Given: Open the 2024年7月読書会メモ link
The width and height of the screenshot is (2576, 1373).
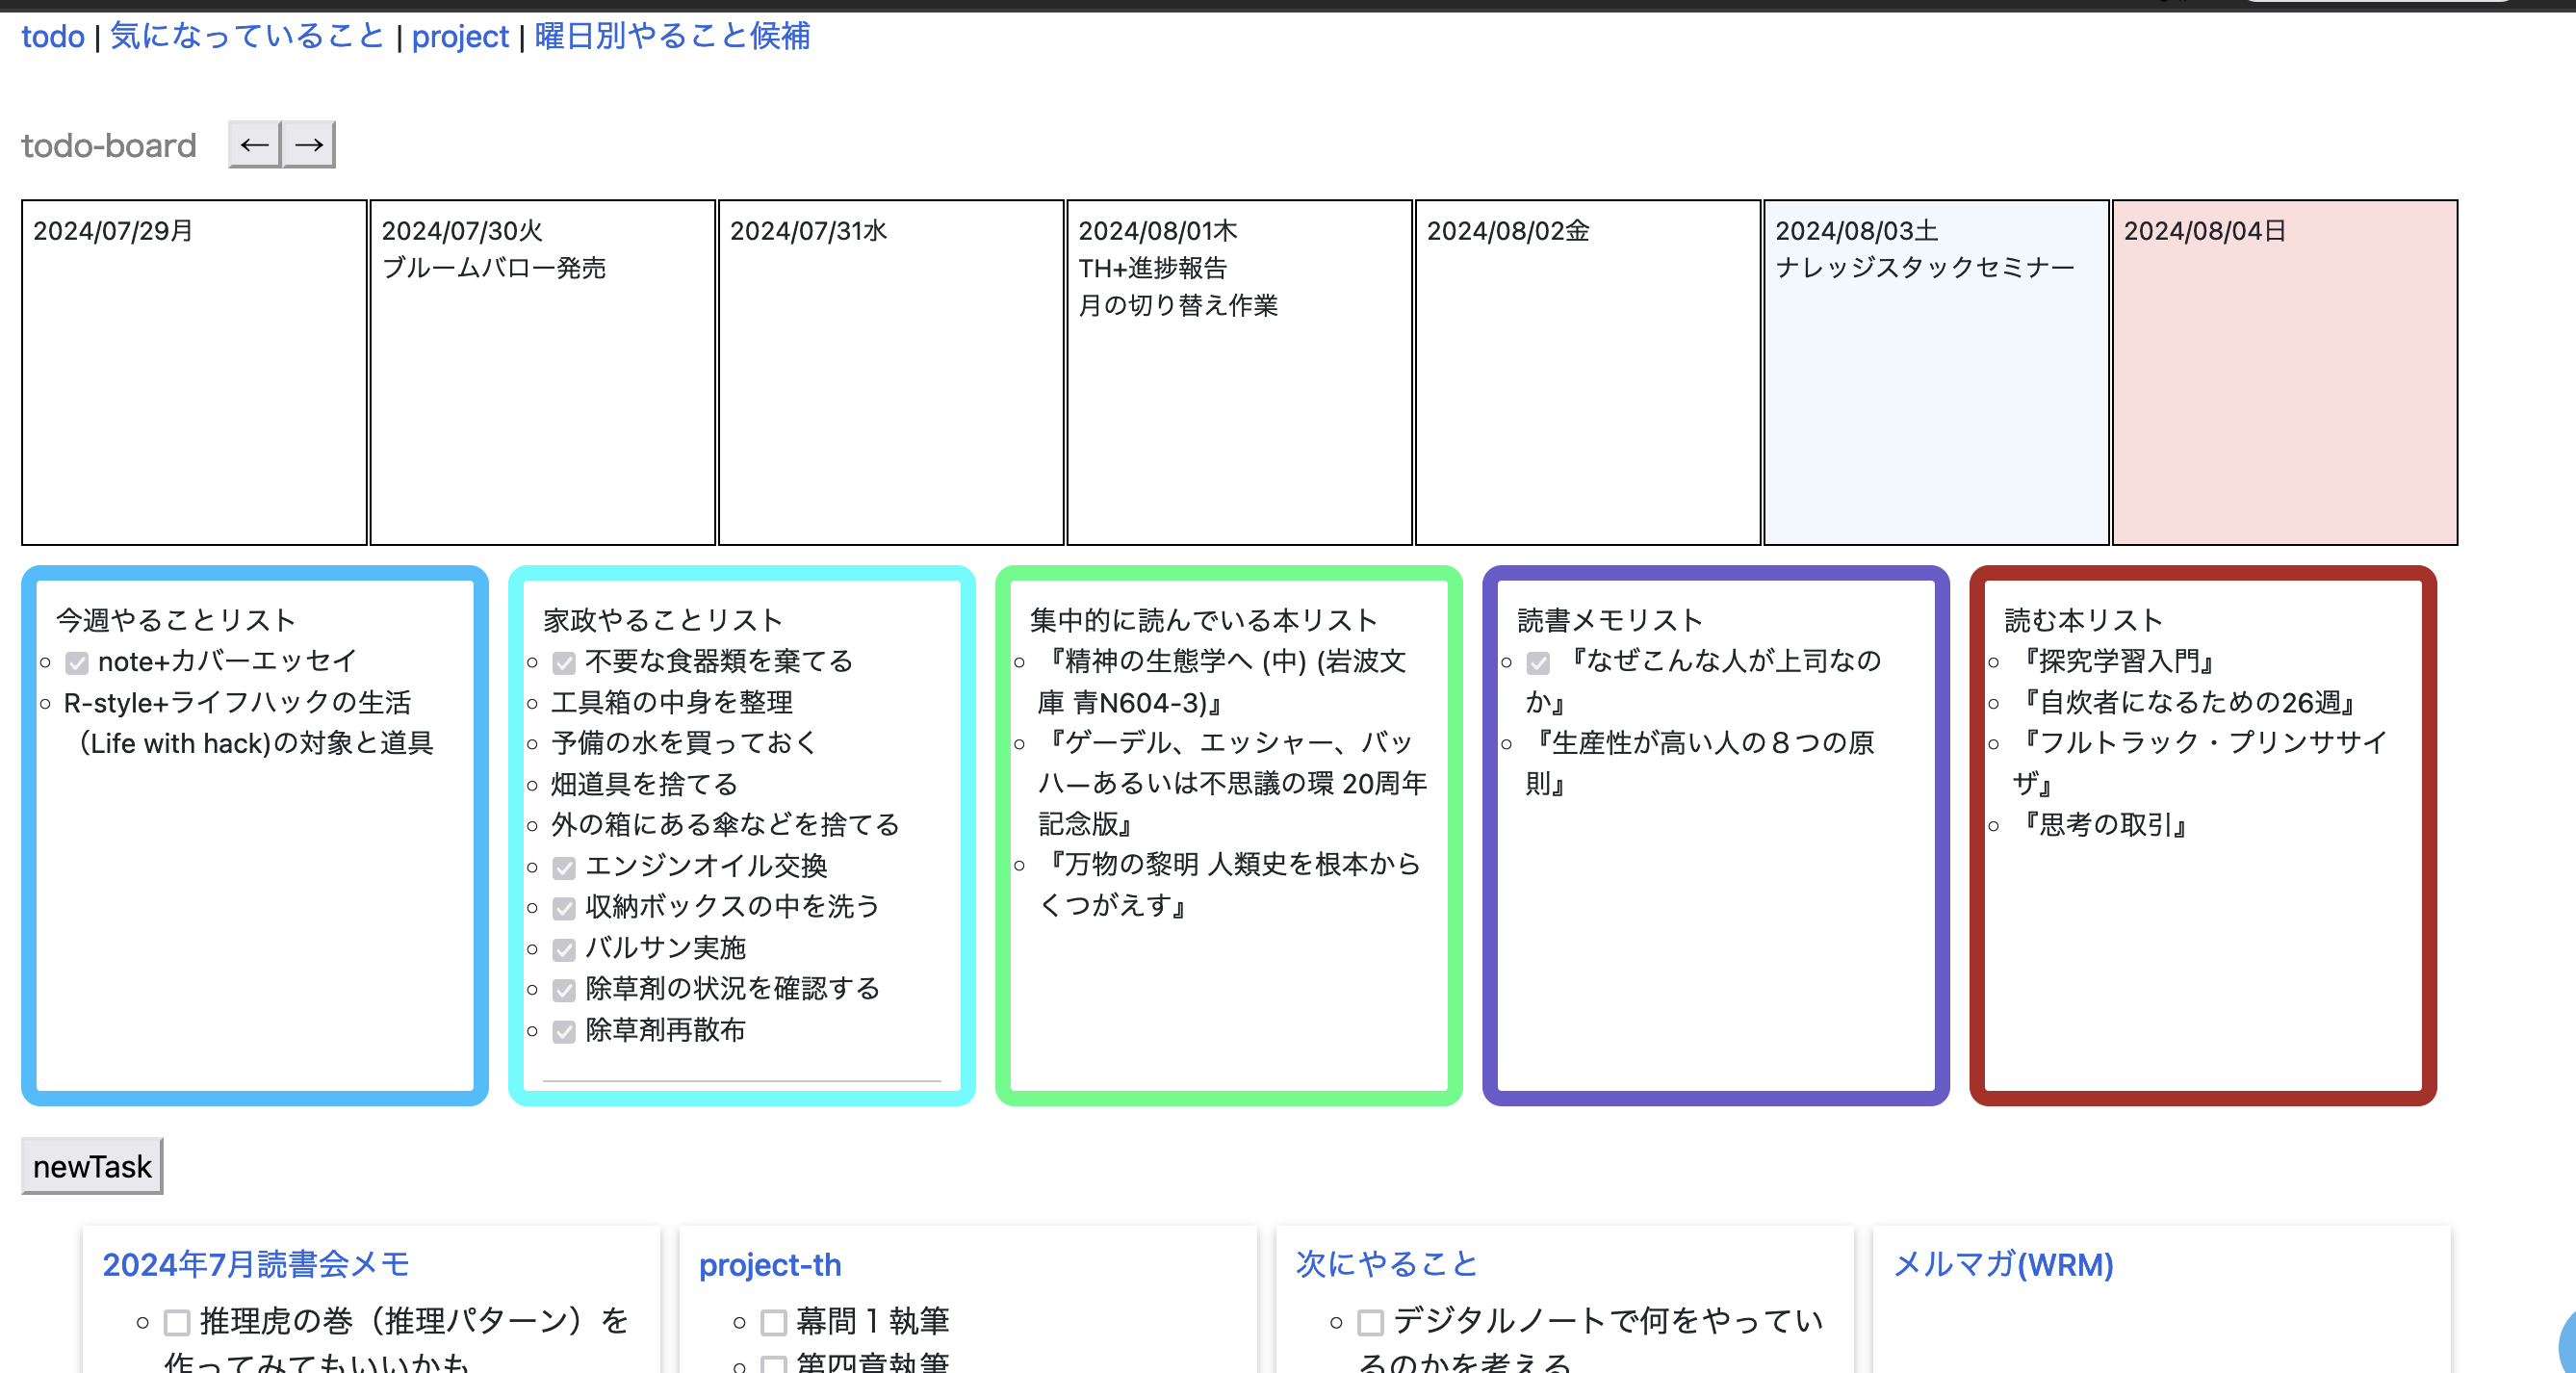Looking at the screenshot, I should [257, 1263].
